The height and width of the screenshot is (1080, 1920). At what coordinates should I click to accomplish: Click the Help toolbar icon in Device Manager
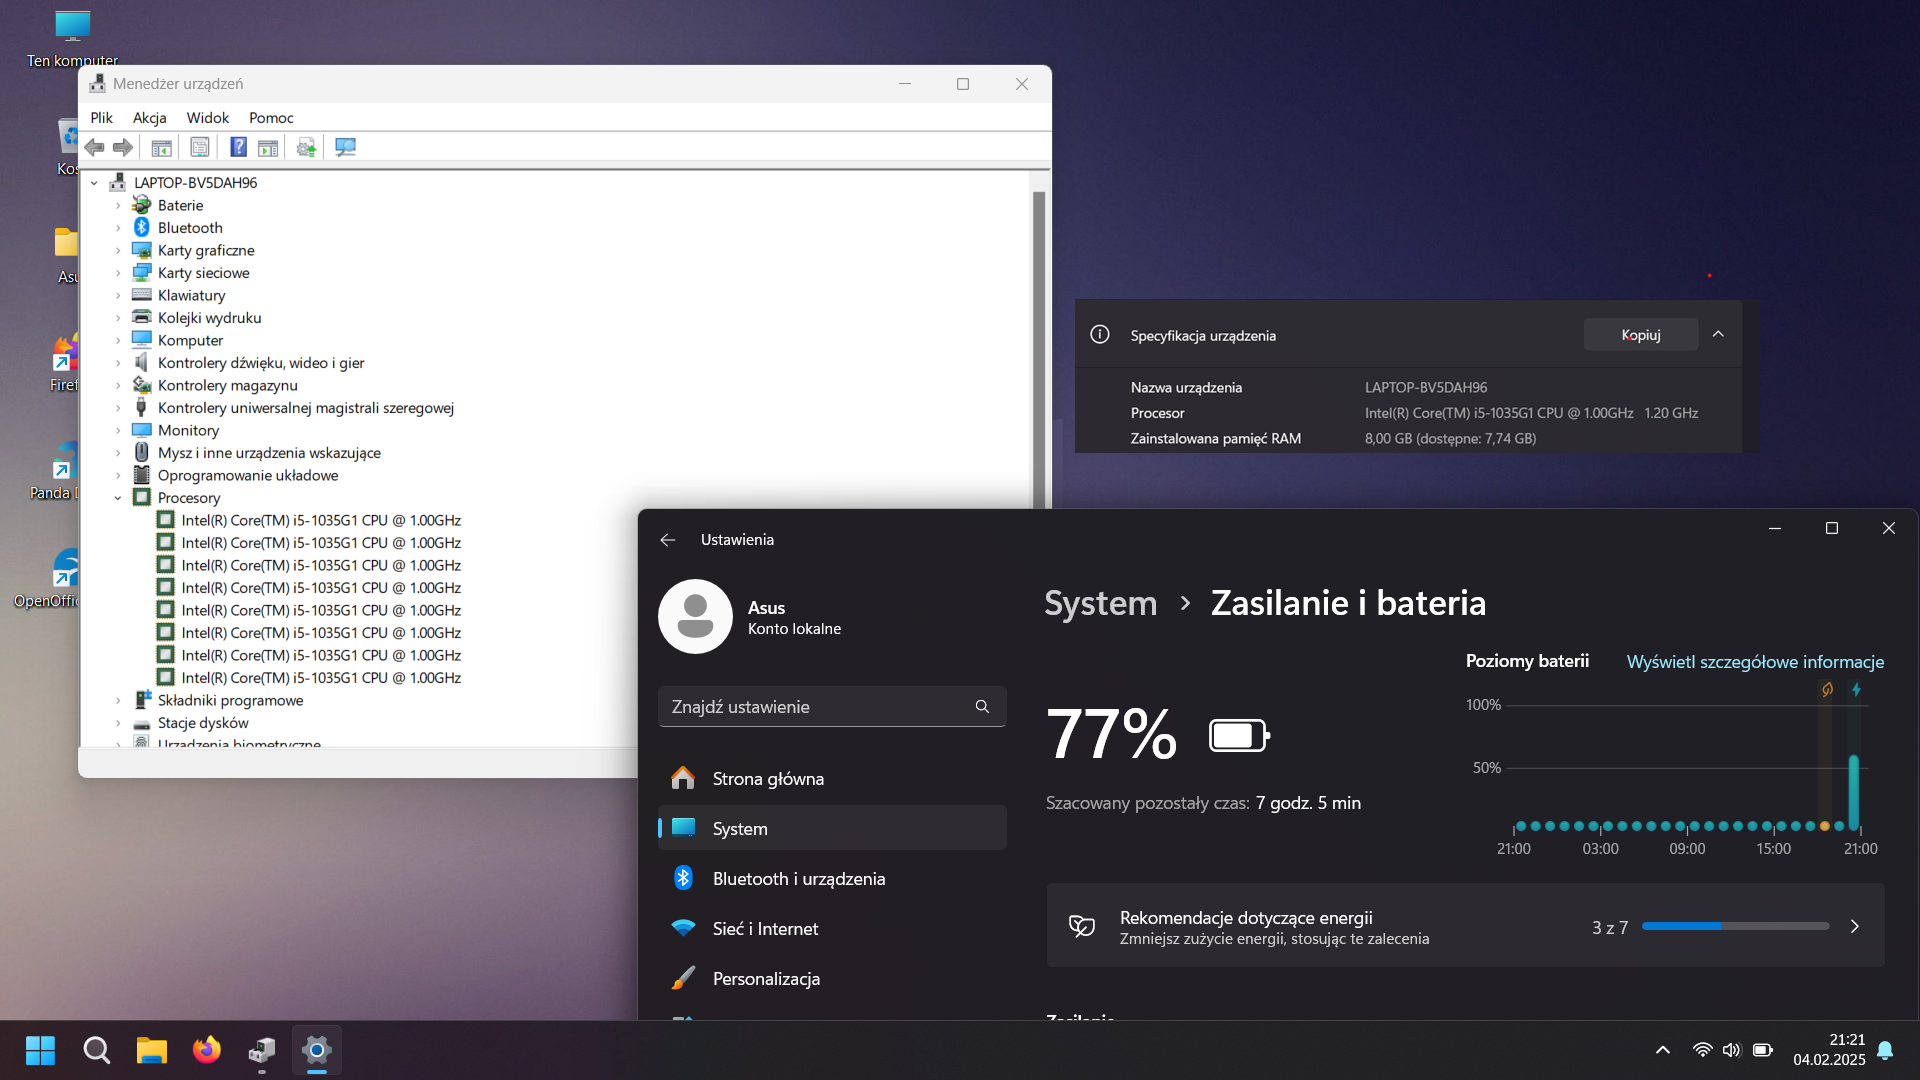pos(238,148)
